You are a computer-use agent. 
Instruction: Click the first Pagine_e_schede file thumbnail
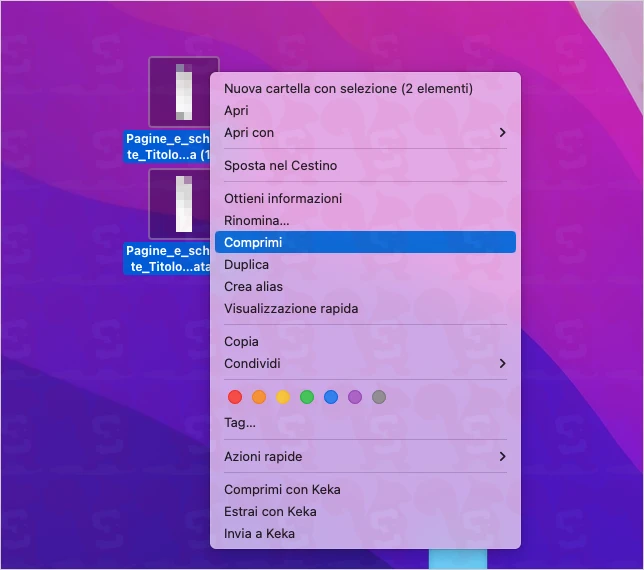183,92
